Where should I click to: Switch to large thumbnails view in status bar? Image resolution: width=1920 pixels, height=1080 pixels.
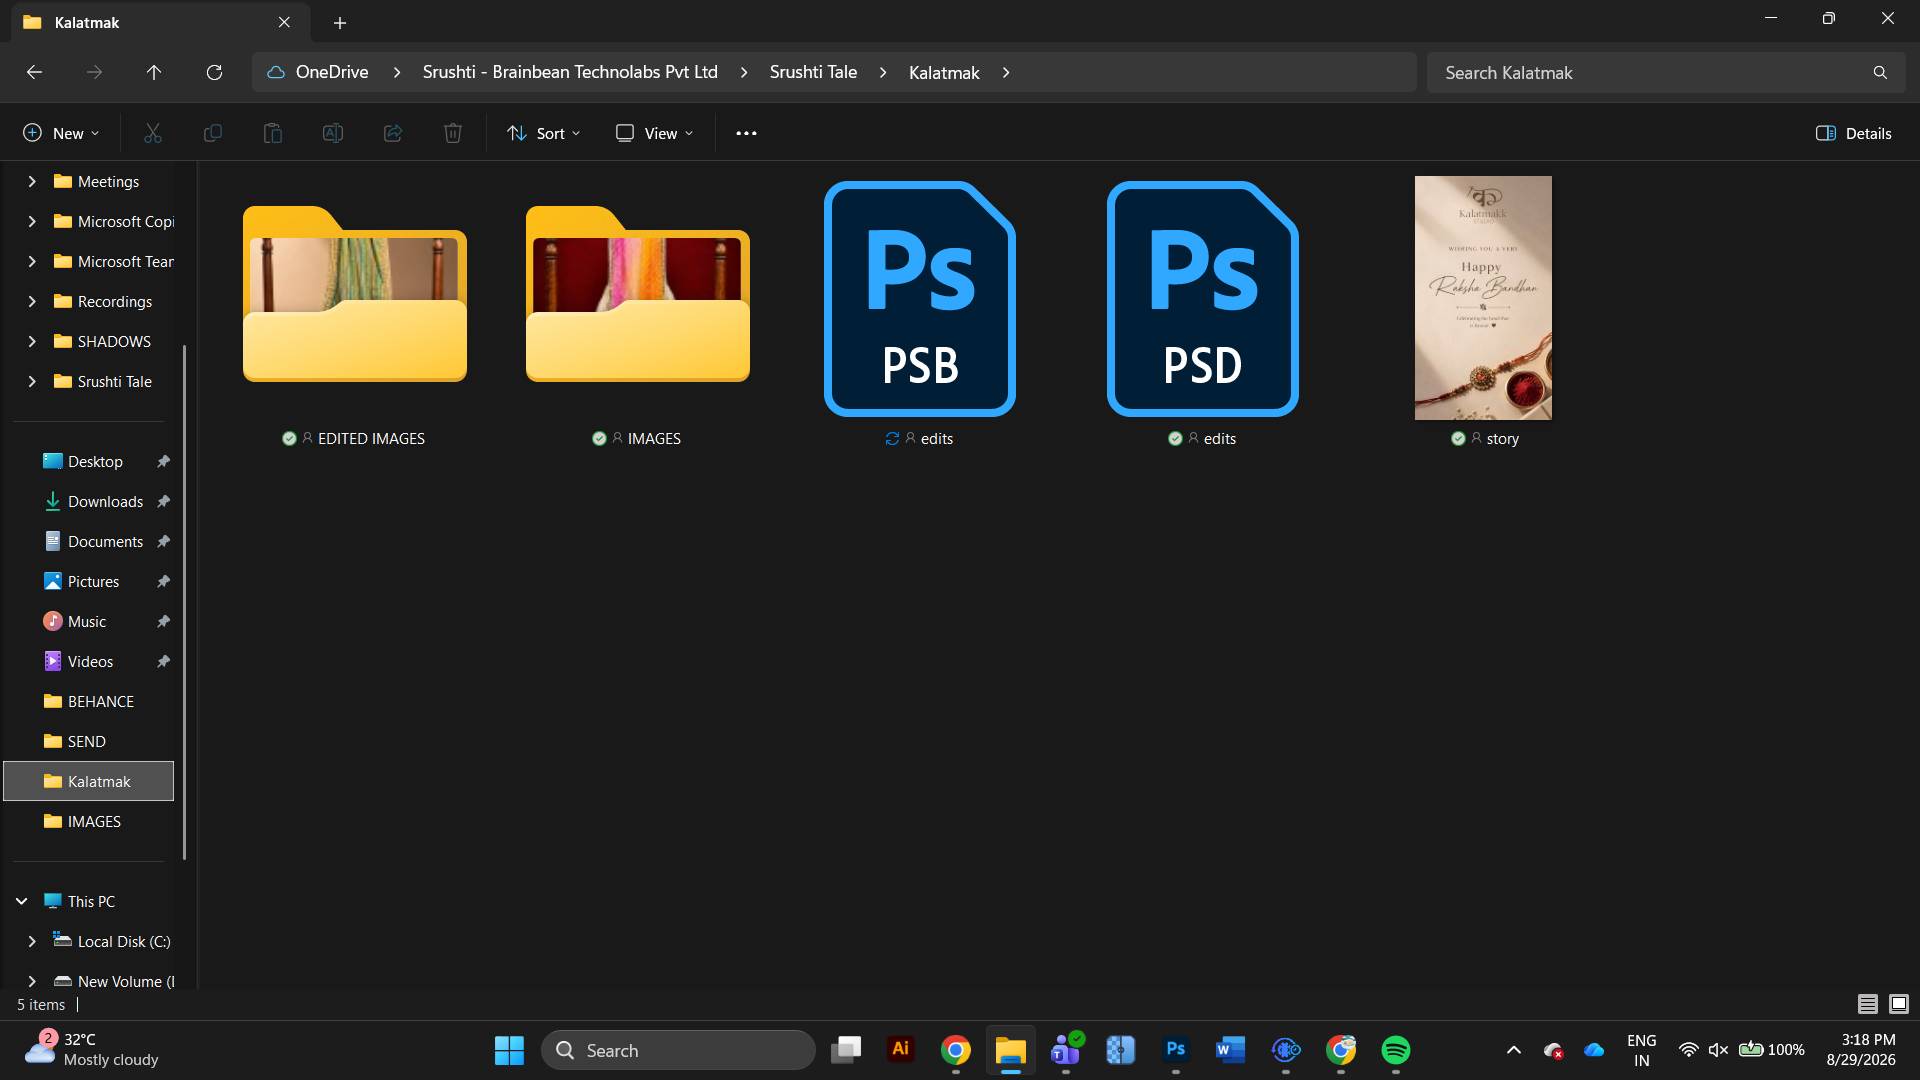(1899, 1003)
